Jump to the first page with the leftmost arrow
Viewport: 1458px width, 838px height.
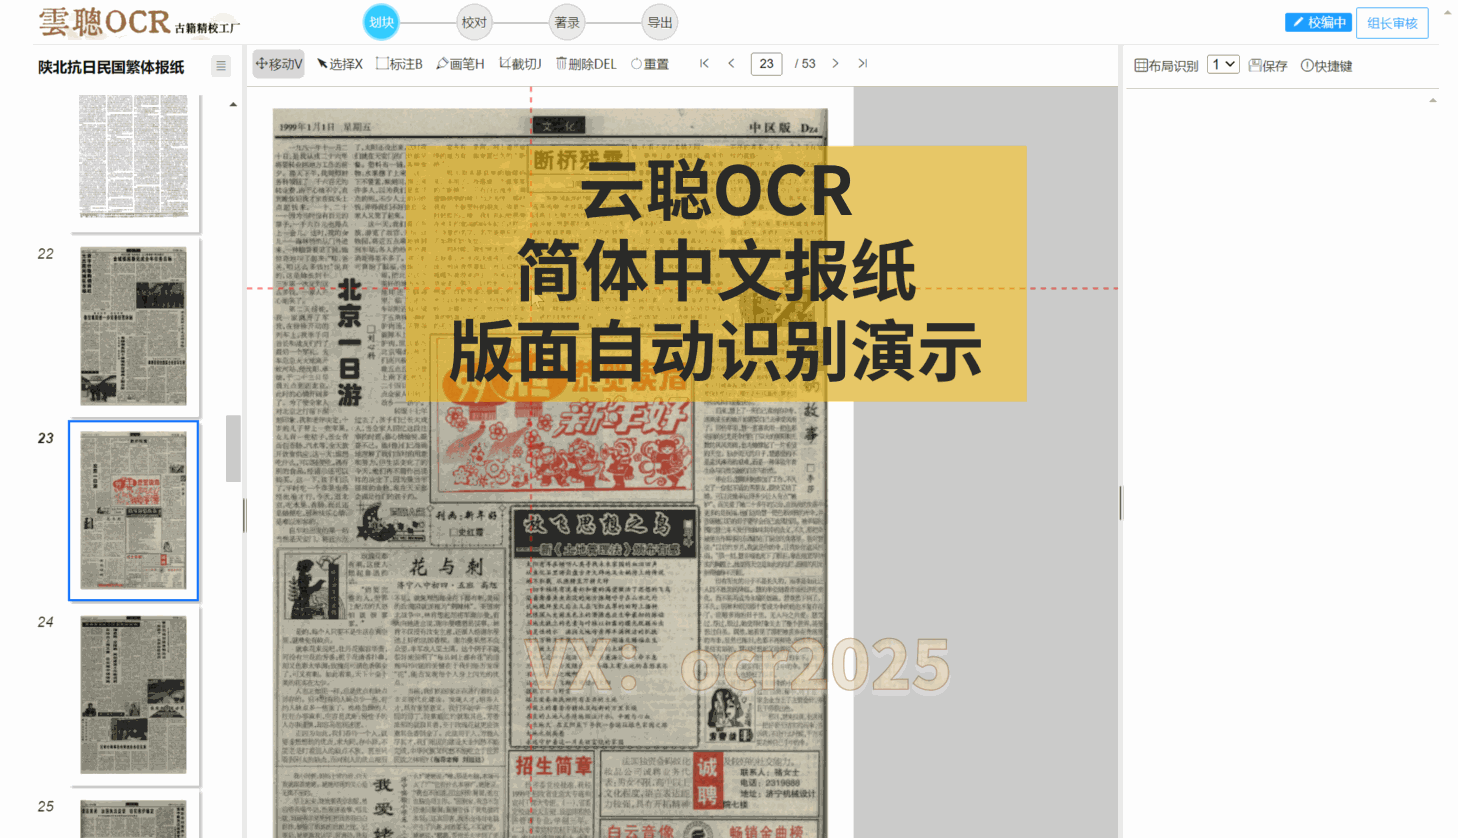click(x=704, y=63)
